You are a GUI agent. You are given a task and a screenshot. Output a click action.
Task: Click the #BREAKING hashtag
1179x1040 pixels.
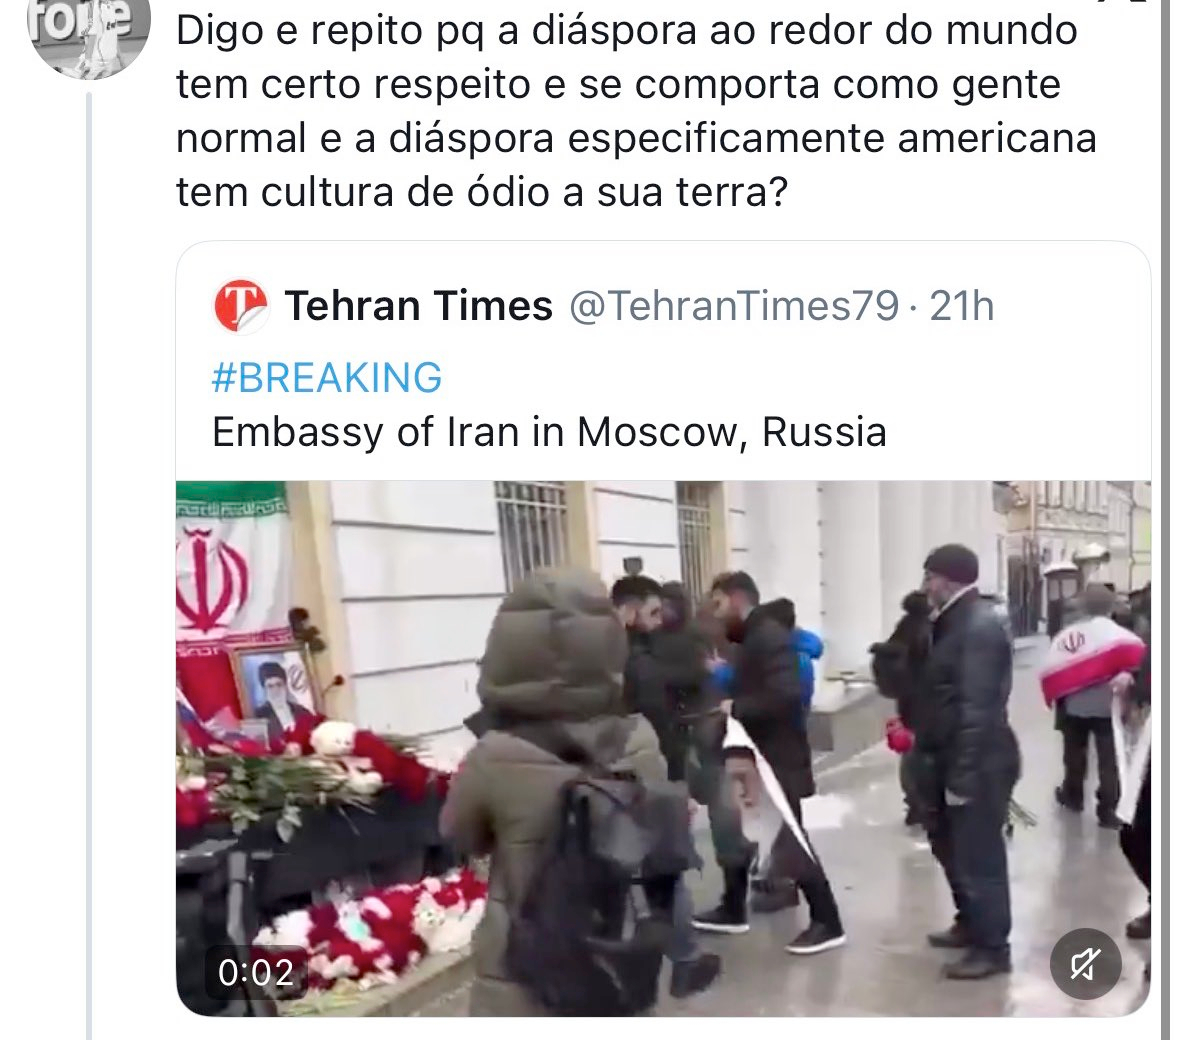click(326, 377)
